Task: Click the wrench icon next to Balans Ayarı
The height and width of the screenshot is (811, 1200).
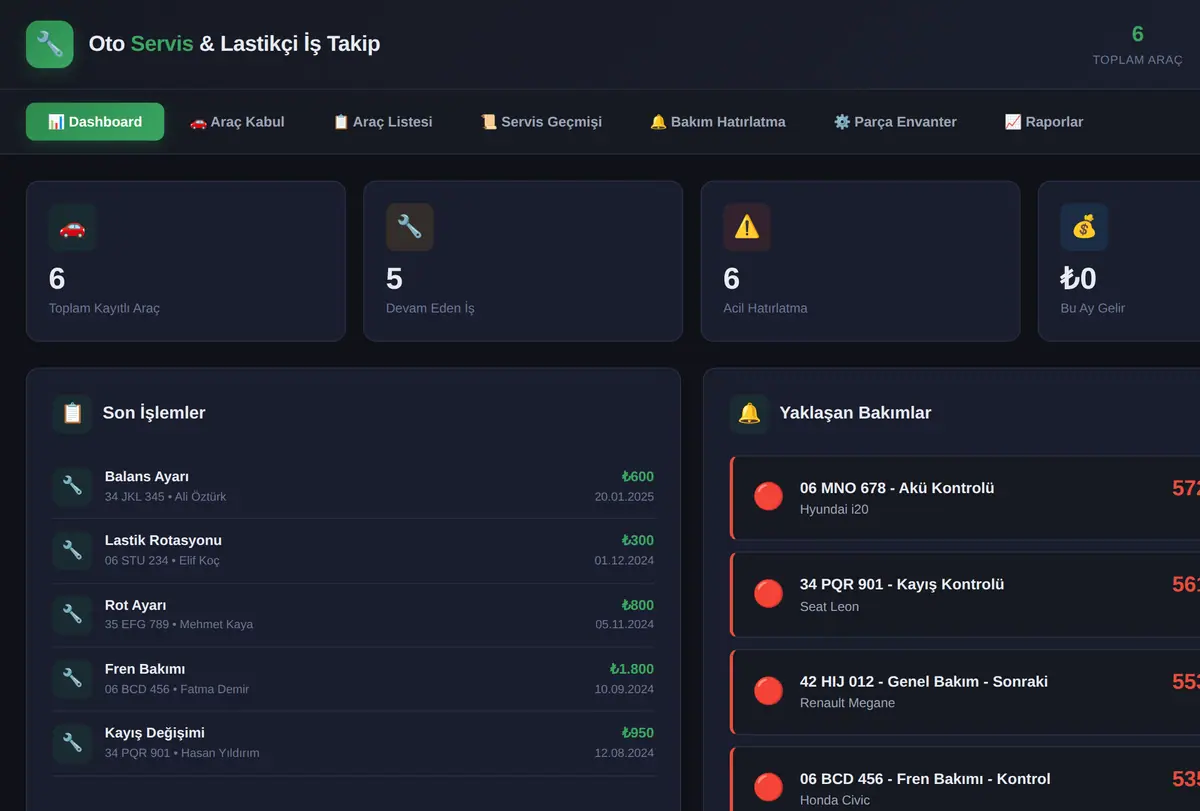Action: coord(72,486)
